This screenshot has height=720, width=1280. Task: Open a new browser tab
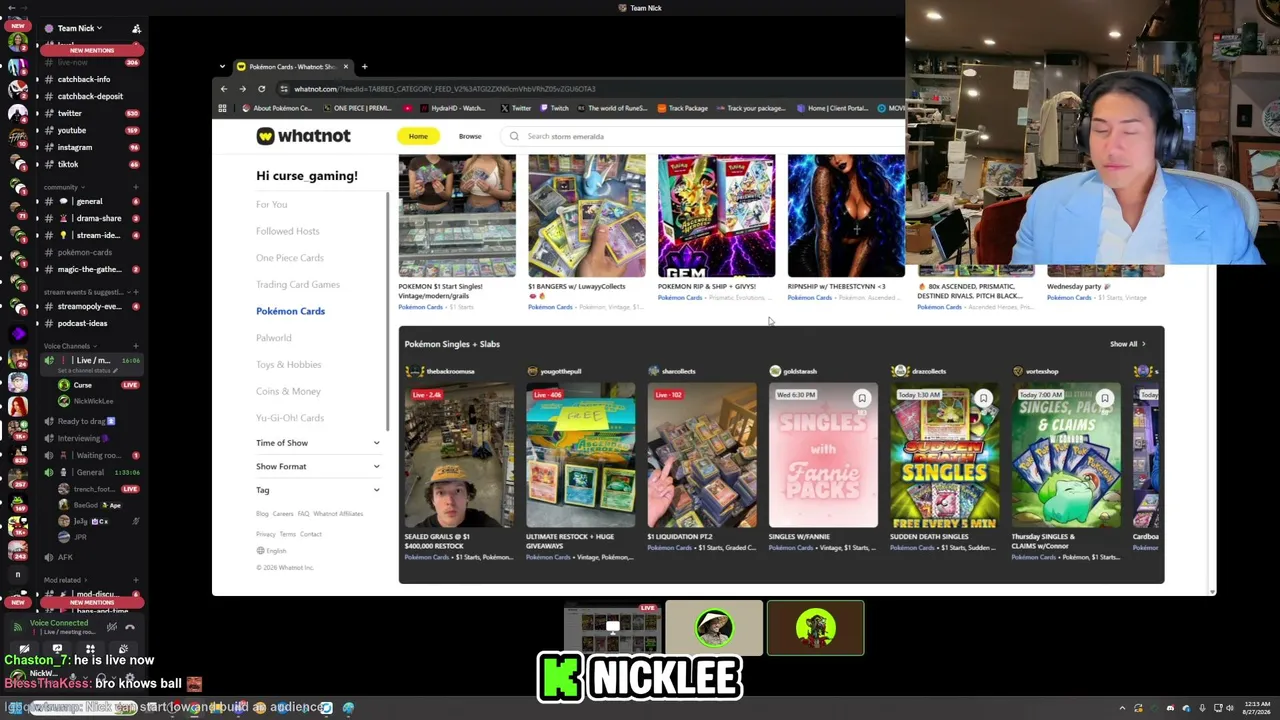364,67
